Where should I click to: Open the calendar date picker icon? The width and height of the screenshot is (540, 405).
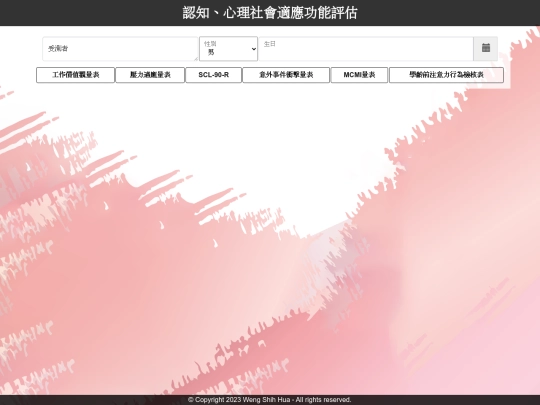[x=486, y=49]
